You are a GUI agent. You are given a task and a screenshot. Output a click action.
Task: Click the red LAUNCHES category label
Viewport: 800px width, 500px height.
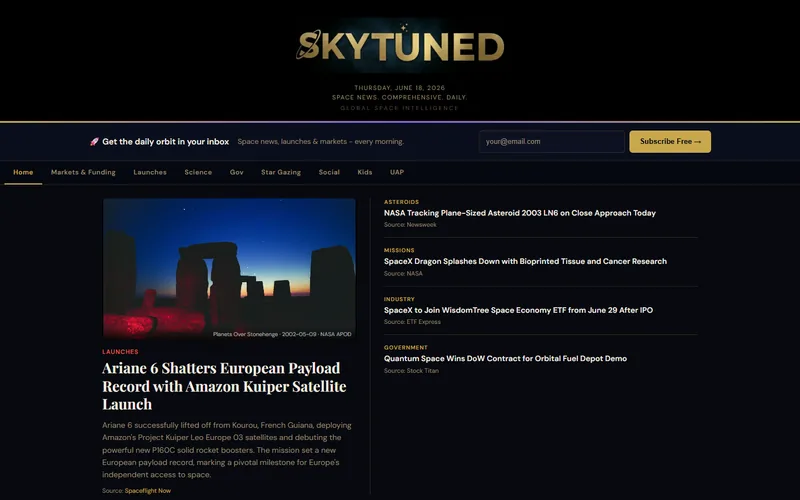pyautogui.click(x=120, y=352)
